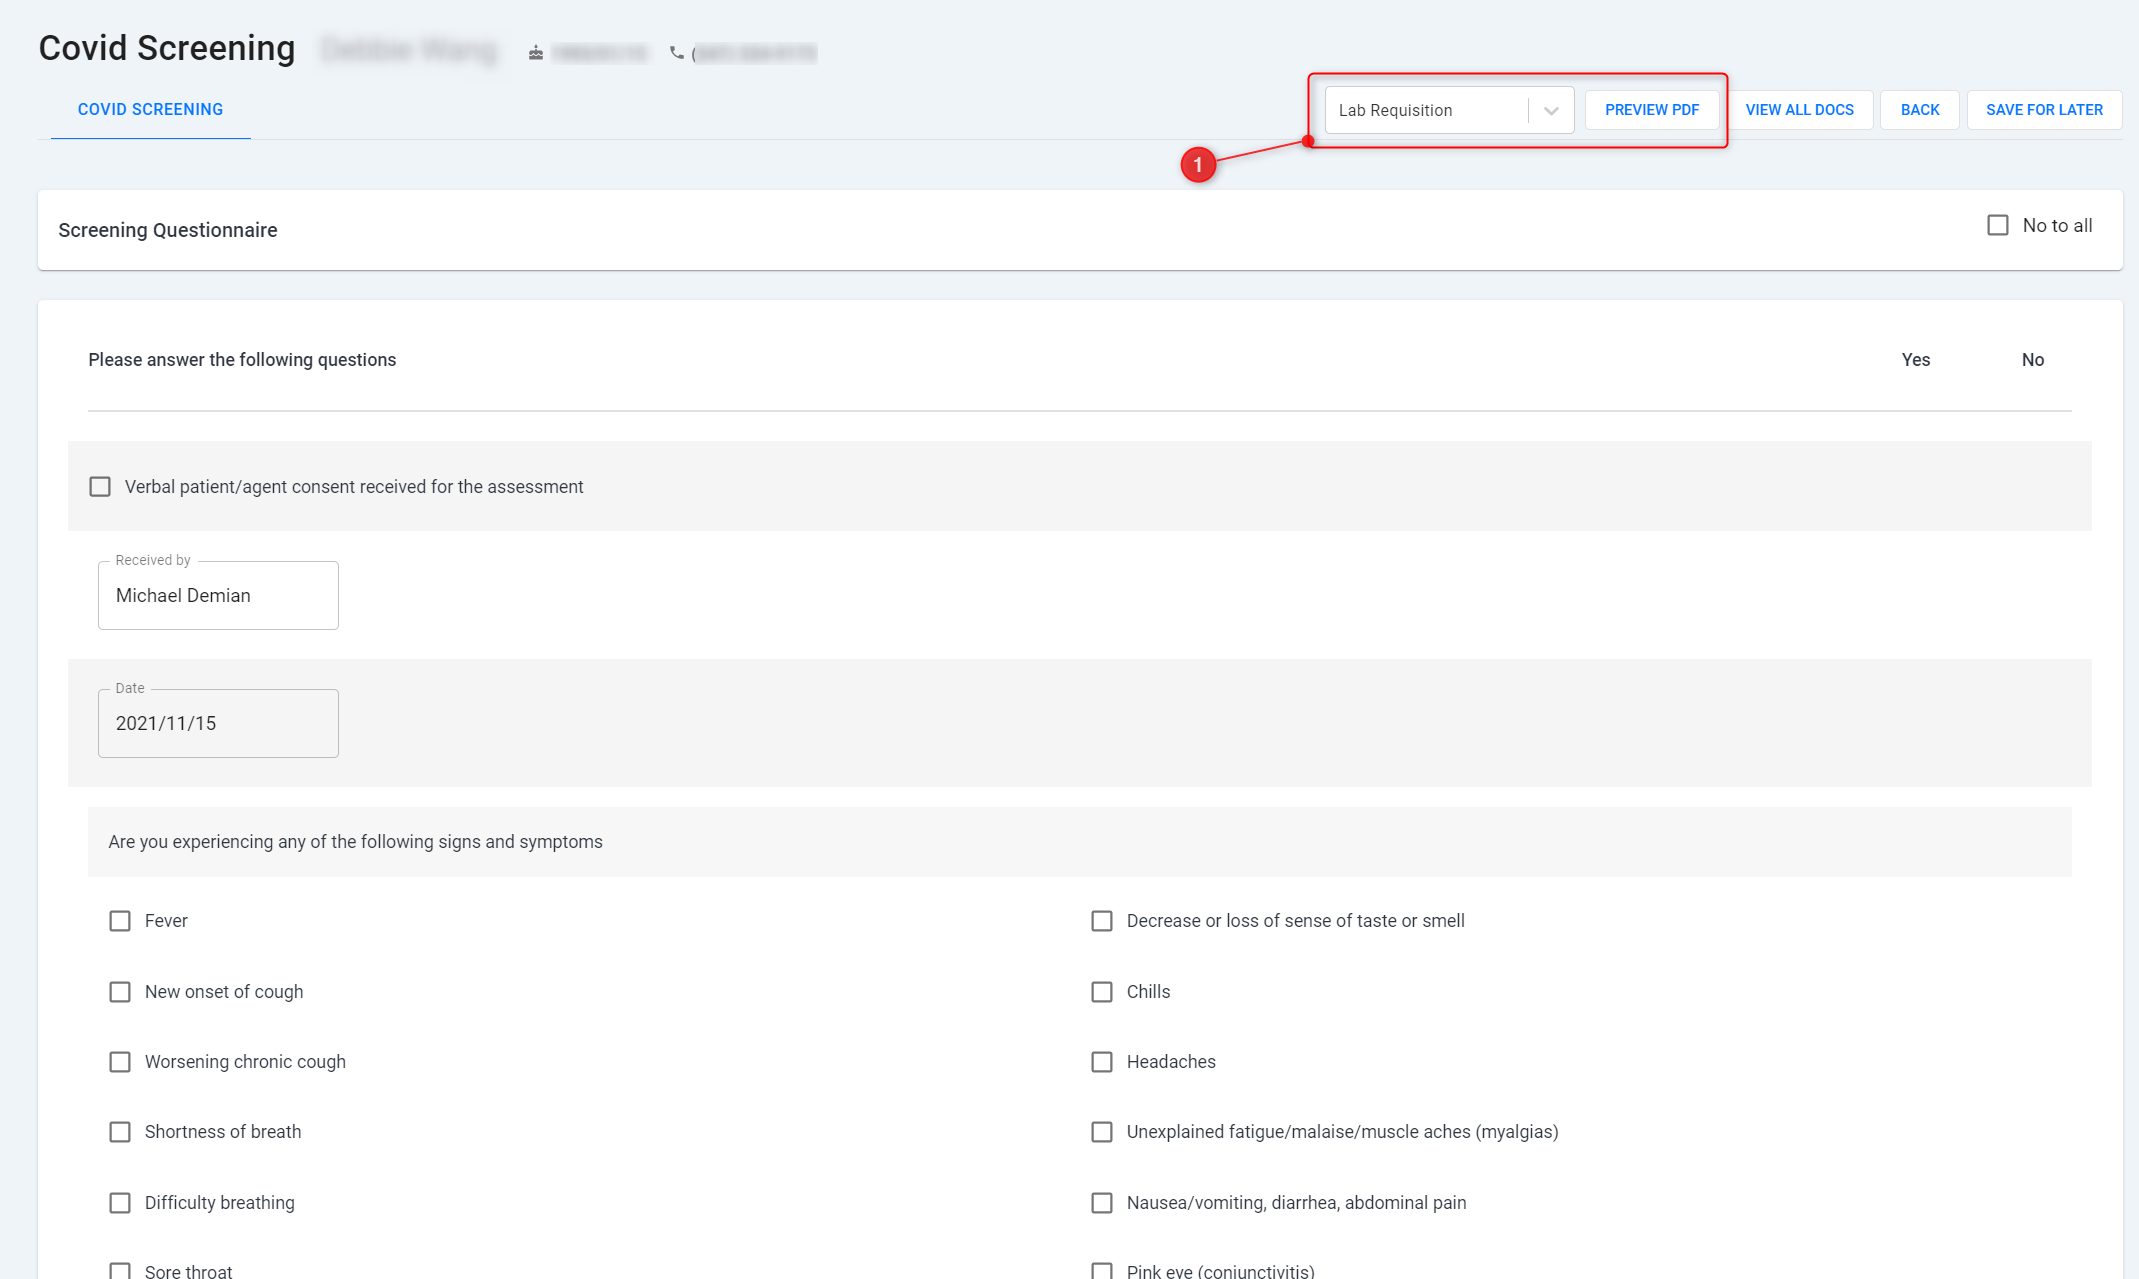Open View All Docs
The image size is (2139, 1279).
[1799, 110]
